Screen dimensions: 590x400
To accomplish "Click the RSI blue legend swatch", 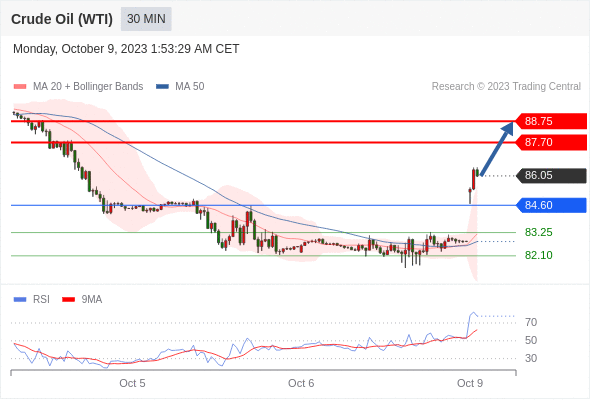I will pos(20,300).
